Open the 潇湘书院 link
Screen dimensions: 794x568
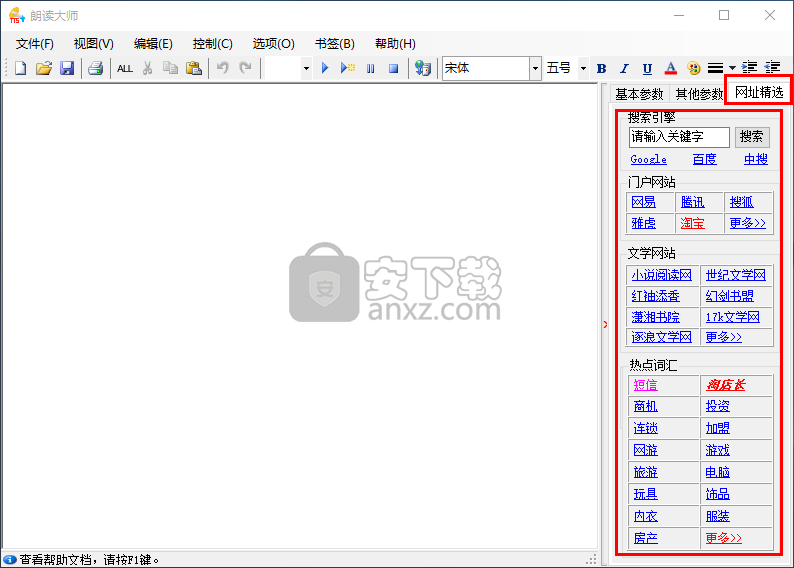click(x=656, y=317)
